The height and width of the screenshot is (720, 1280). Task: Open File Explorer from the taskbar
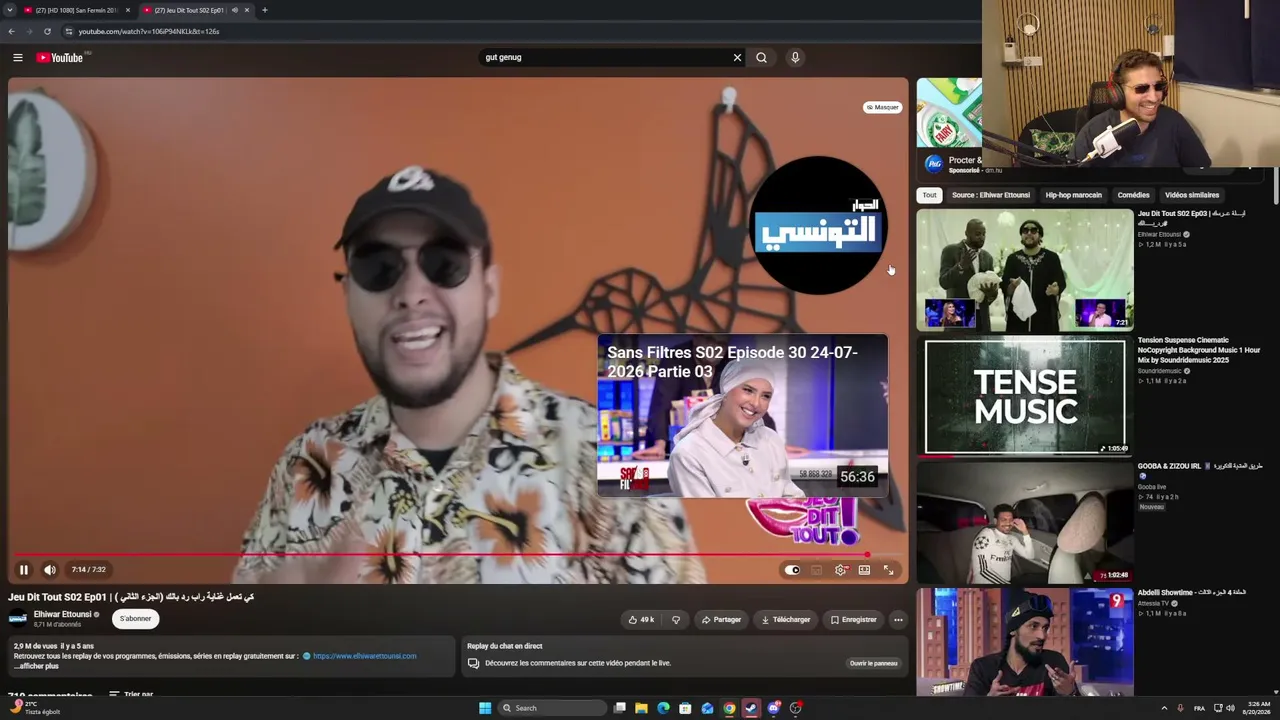tap(641, 708)
